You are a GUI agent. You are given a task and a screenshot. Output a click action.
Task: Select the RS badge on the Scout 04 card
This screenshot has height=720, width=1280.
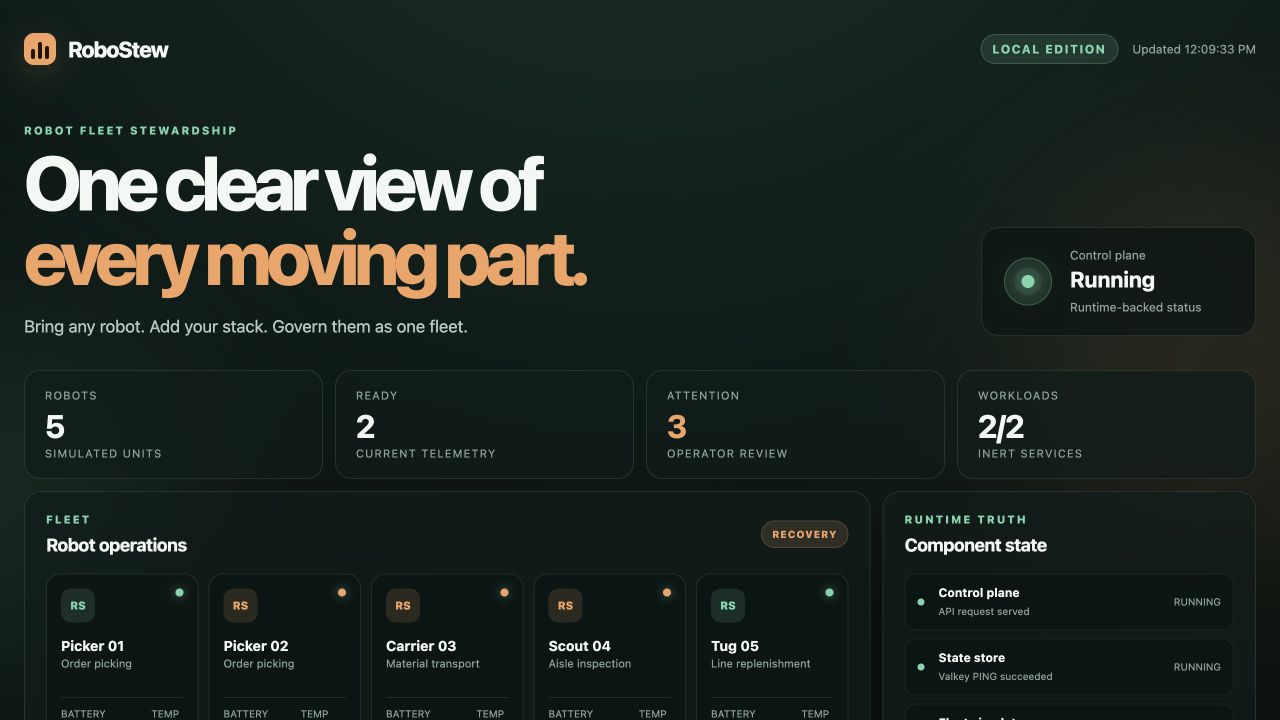[x=565, y=605]
